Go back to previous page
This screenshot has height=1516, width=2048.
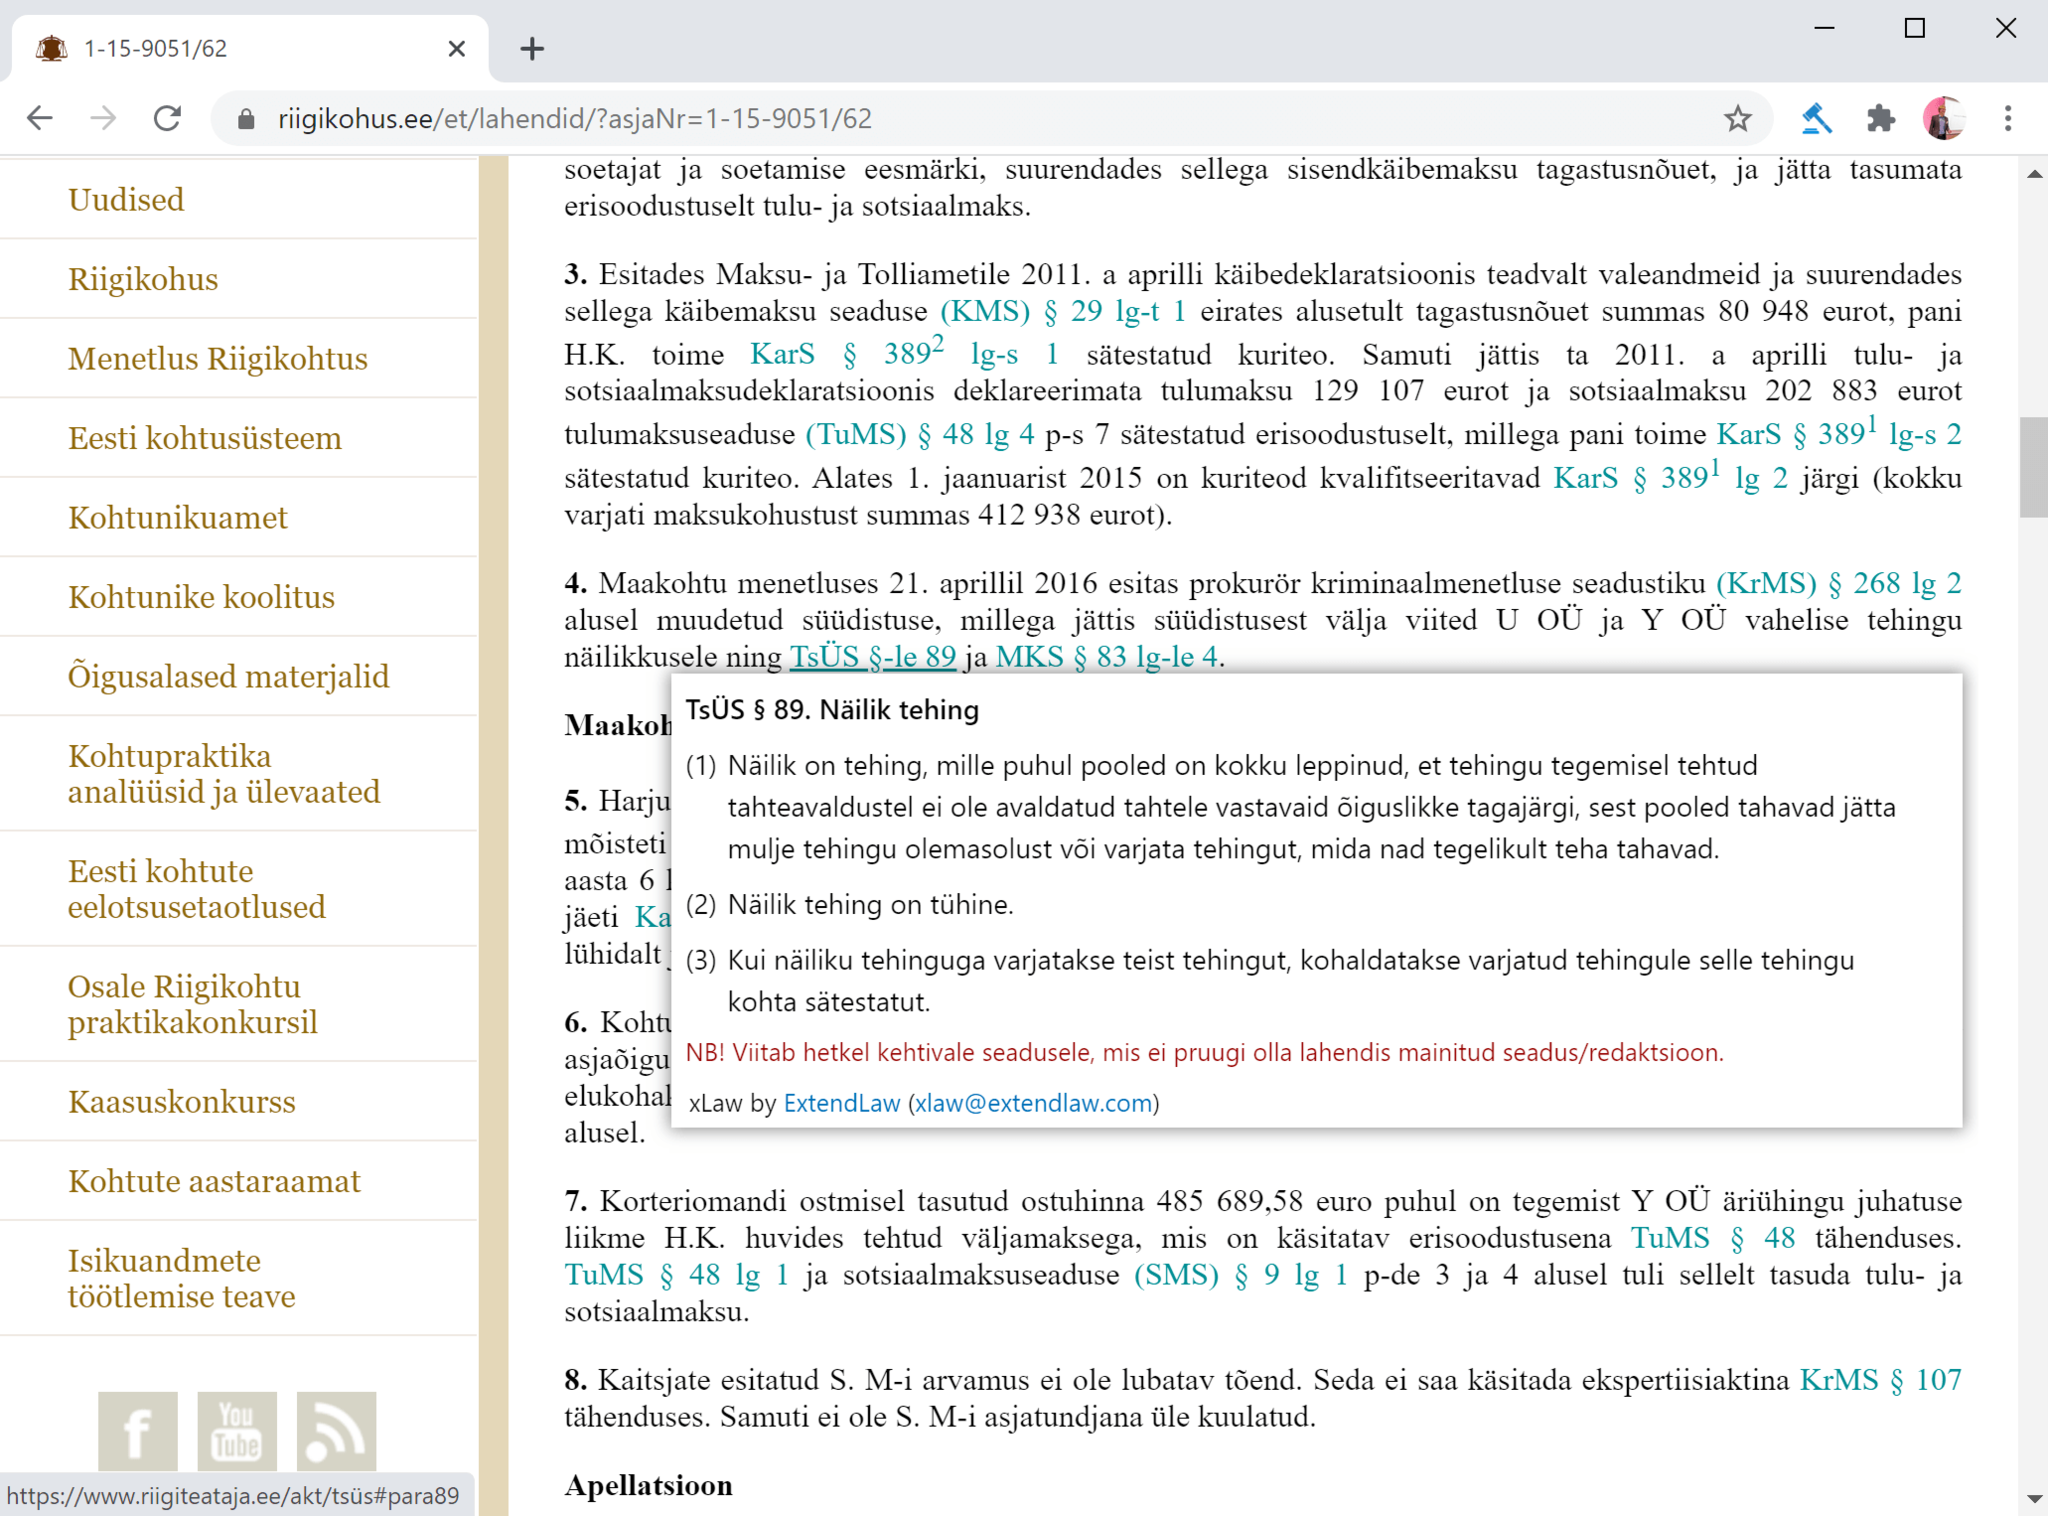tap(40, 119)
